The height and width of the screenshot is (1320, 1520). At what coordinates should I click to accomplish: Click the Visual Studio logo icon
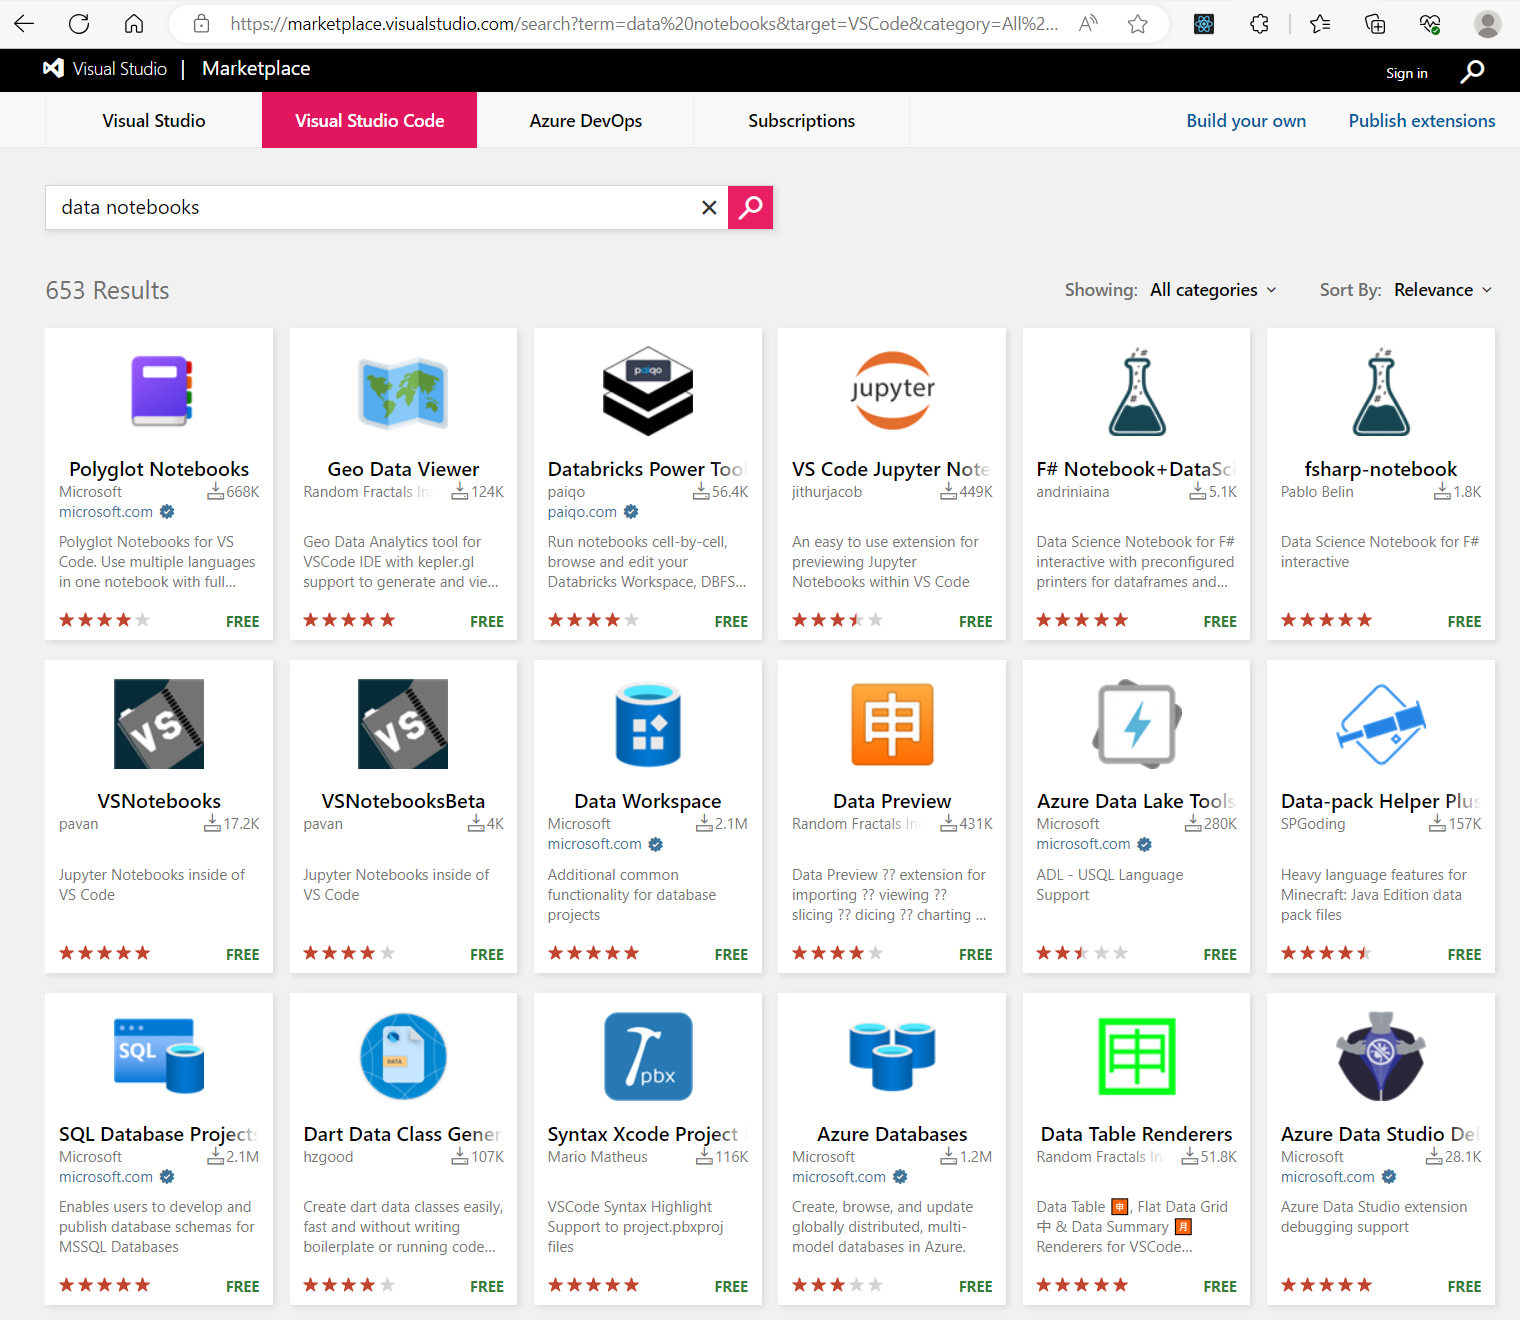(54, 68)
